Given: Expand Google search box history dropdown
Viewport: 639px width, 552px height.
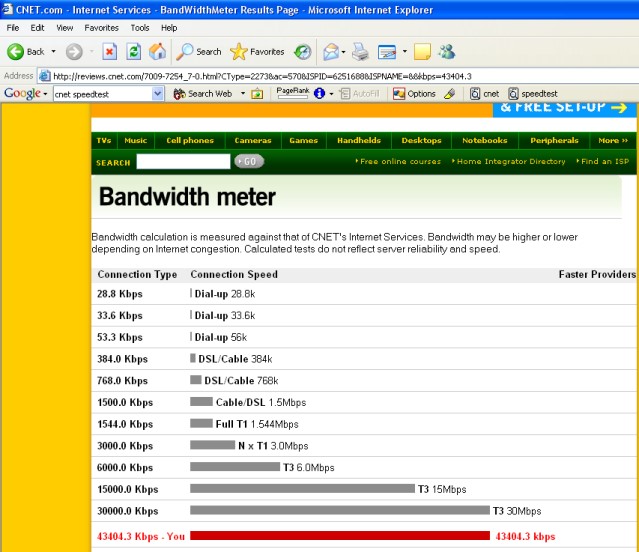Looking at the screenshot, I should [x=158, y=94].
